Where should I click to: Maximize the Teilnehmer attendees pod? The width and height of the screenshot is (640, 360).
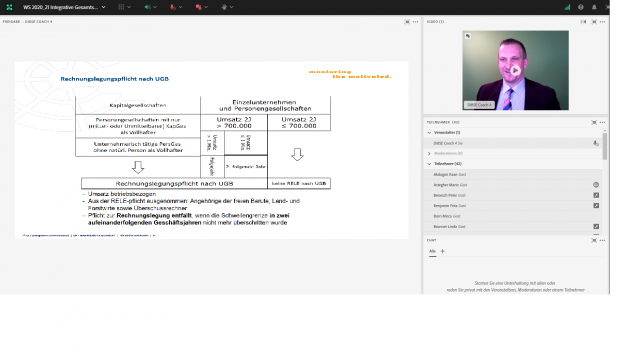594,122
